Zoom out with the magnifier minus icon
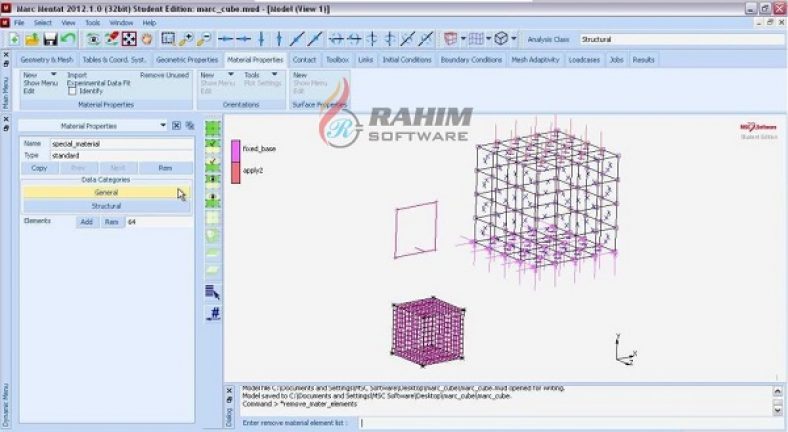The height and width of the screenshot is (432, 788). [204, 39]
